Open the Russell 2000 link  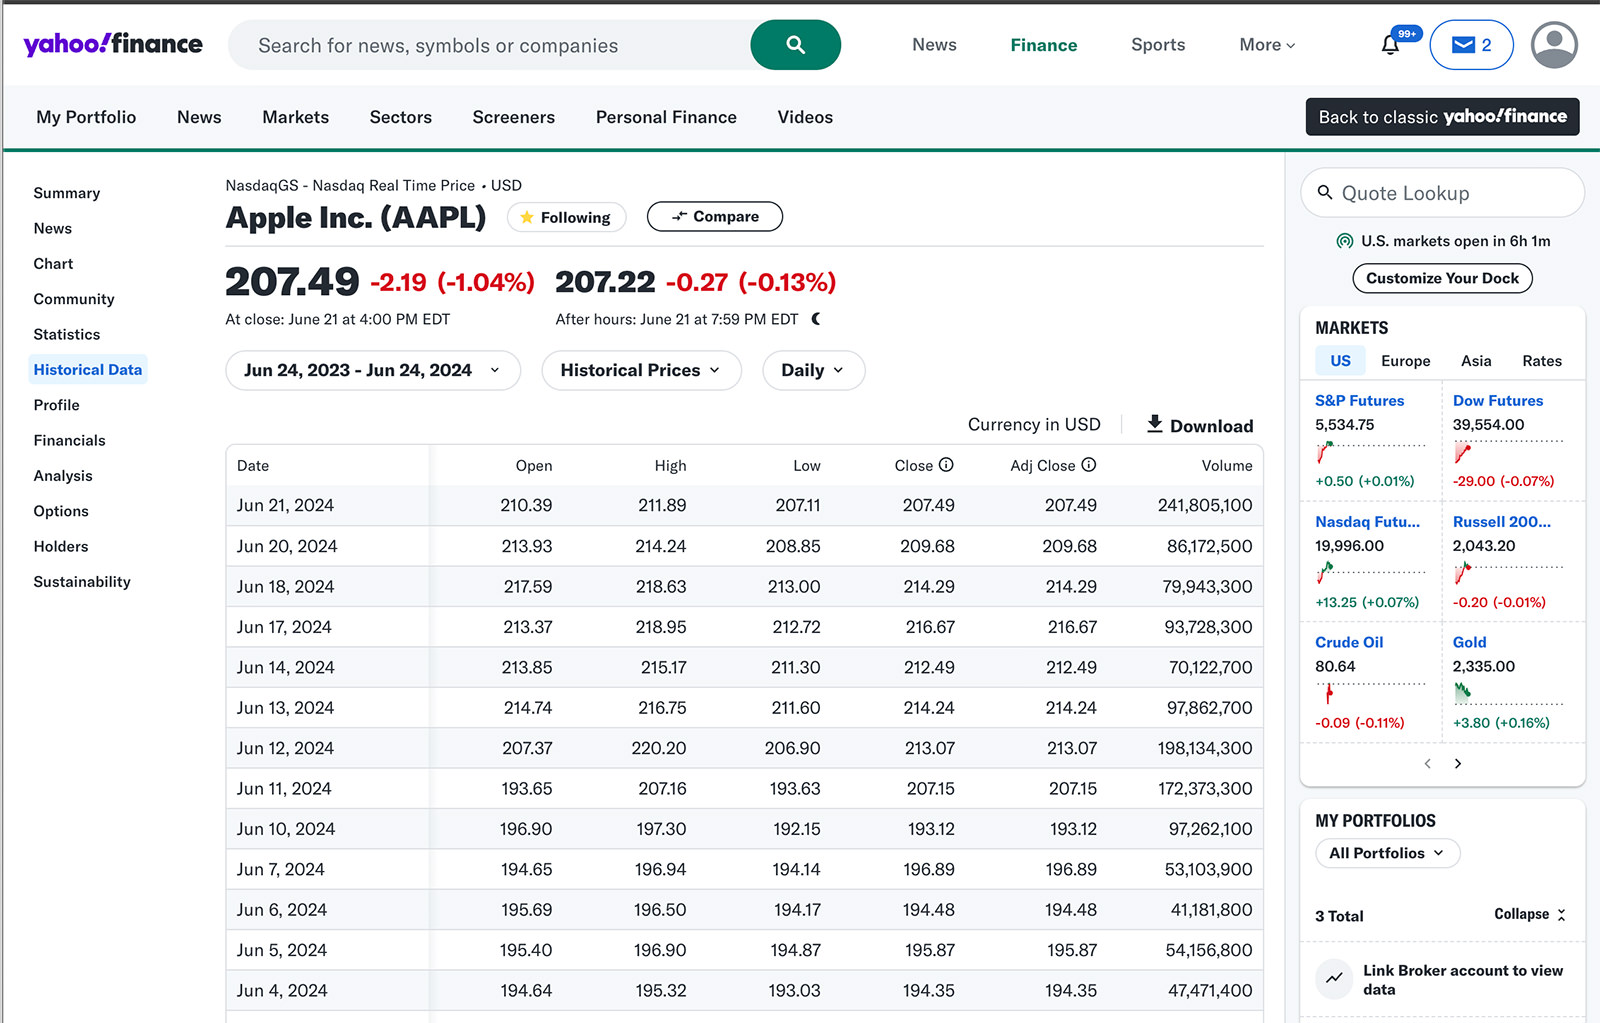click(1502, 522)
